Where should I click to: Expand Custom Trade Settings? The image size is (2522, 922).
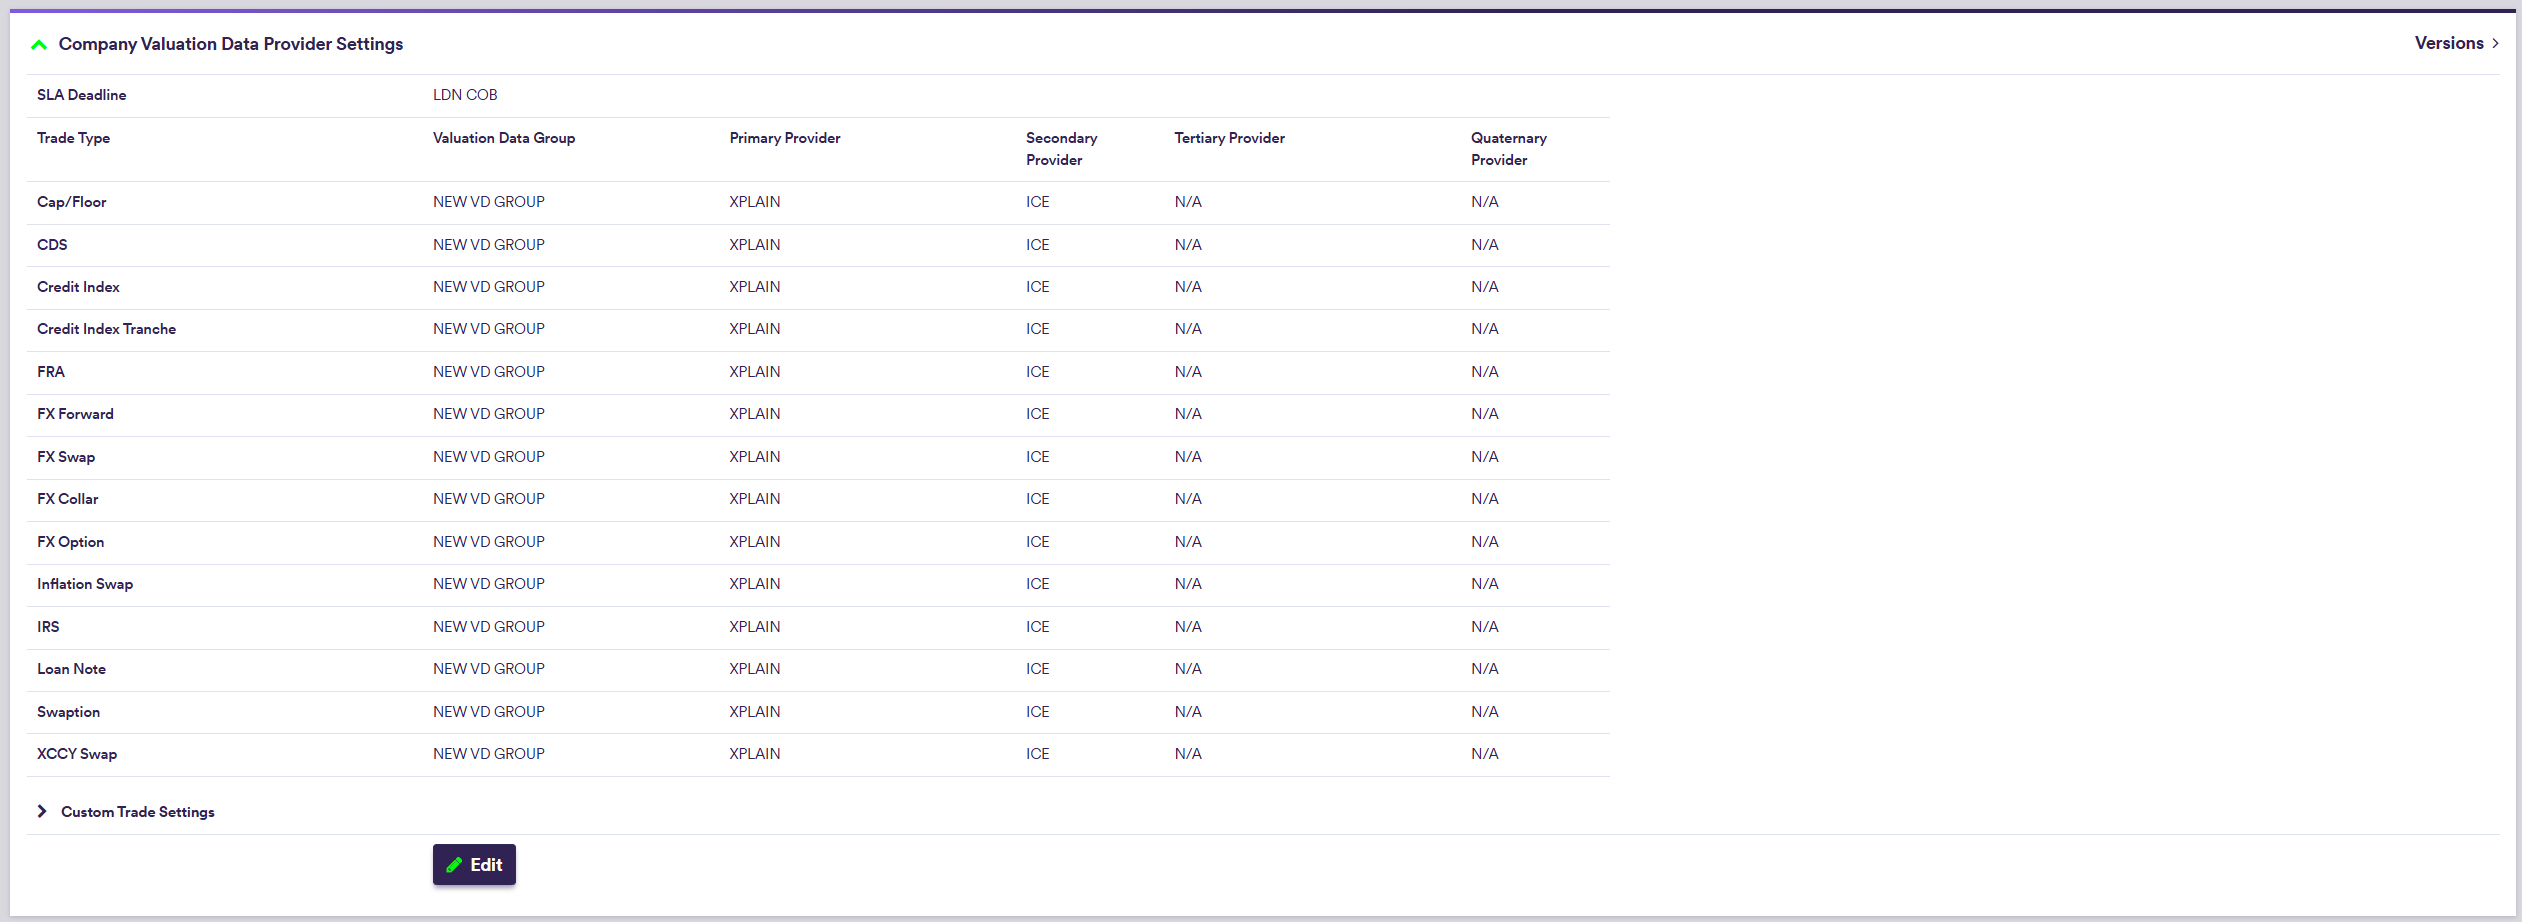tap(42, 811)
